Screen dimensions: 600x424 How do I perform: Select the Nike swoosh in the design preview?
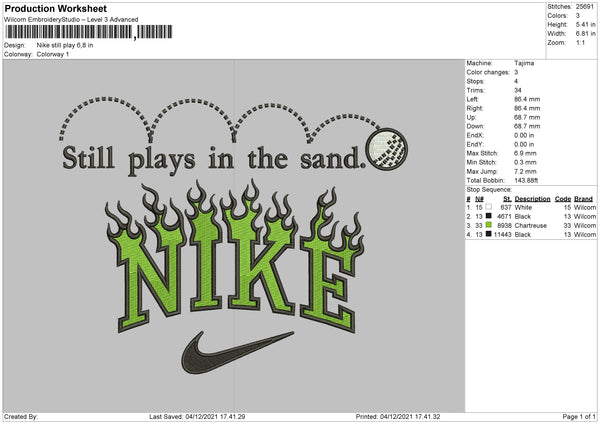click(237, 352)
